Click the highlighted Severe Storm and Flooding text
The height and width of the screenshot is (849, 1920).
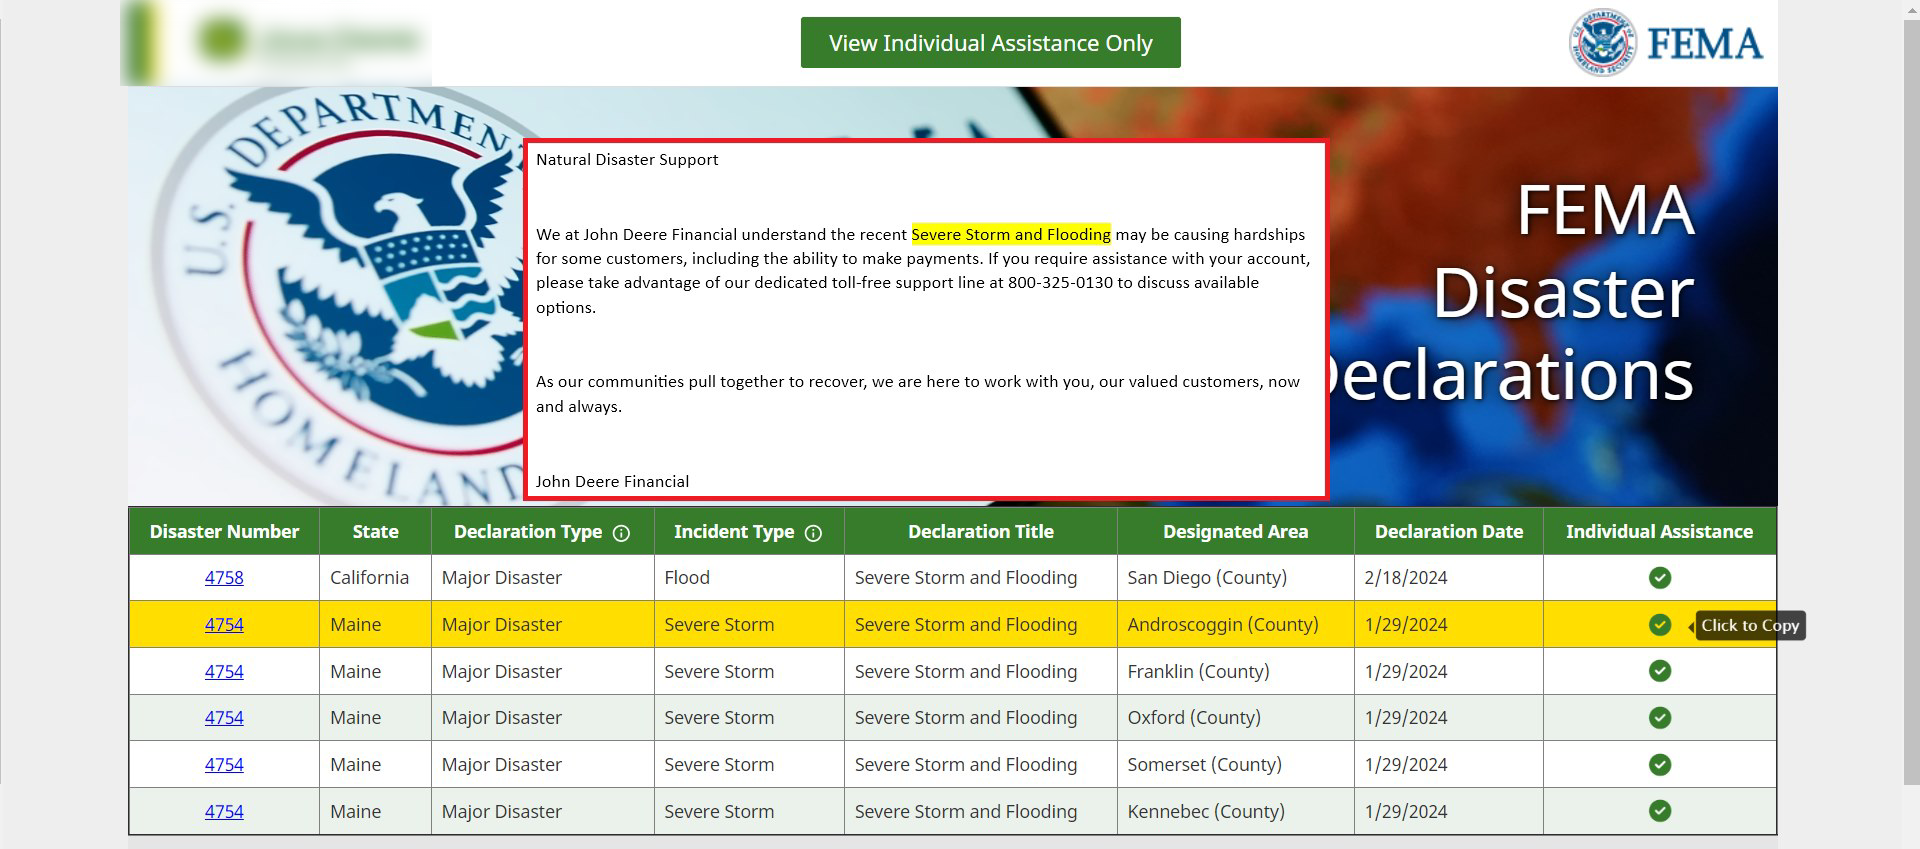coord(1010,235)
